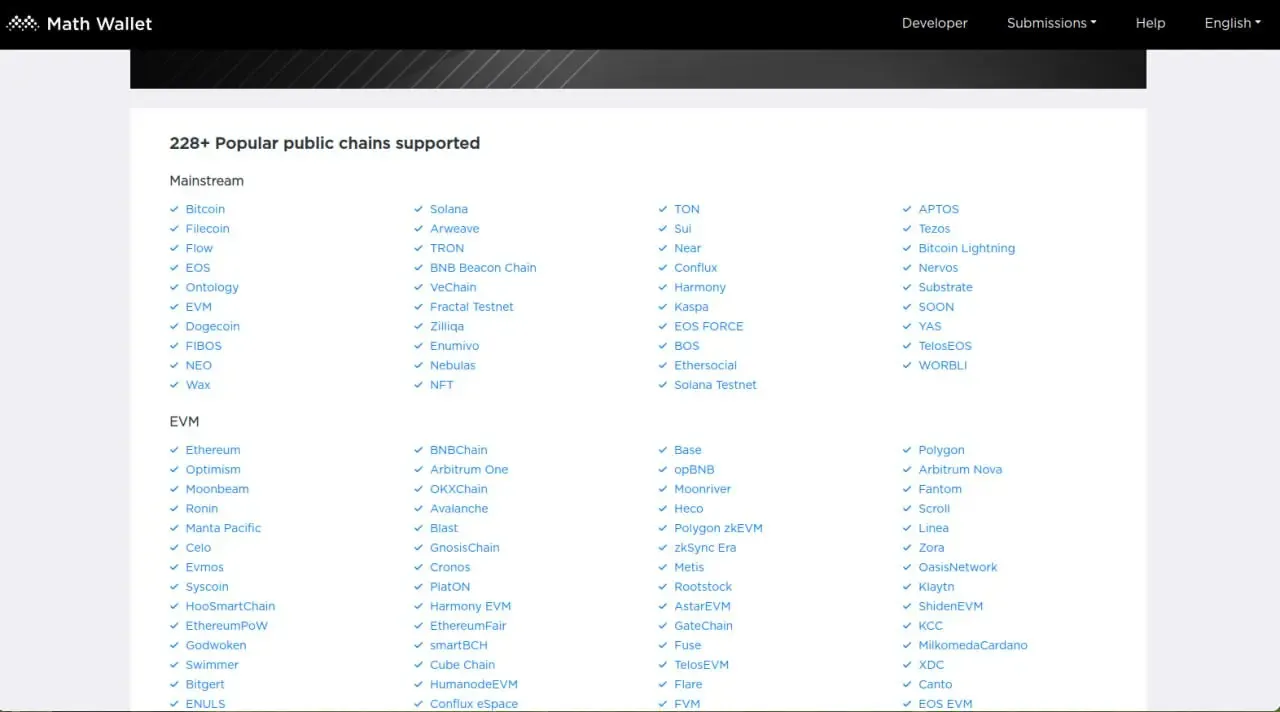Open the BNB Beacon Chain link
1280x712 pixels.
[483, 268]
